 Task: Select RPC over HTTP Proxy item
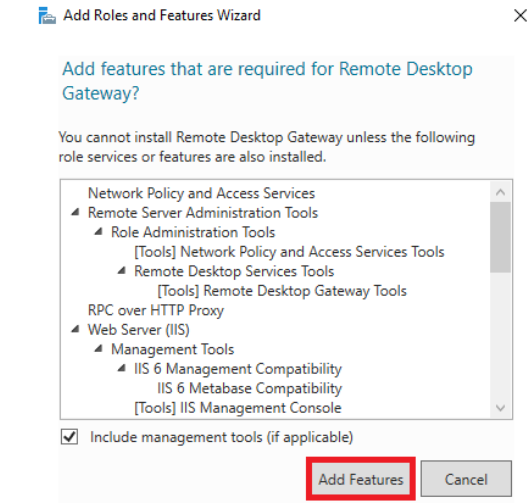tap(156, 310)
